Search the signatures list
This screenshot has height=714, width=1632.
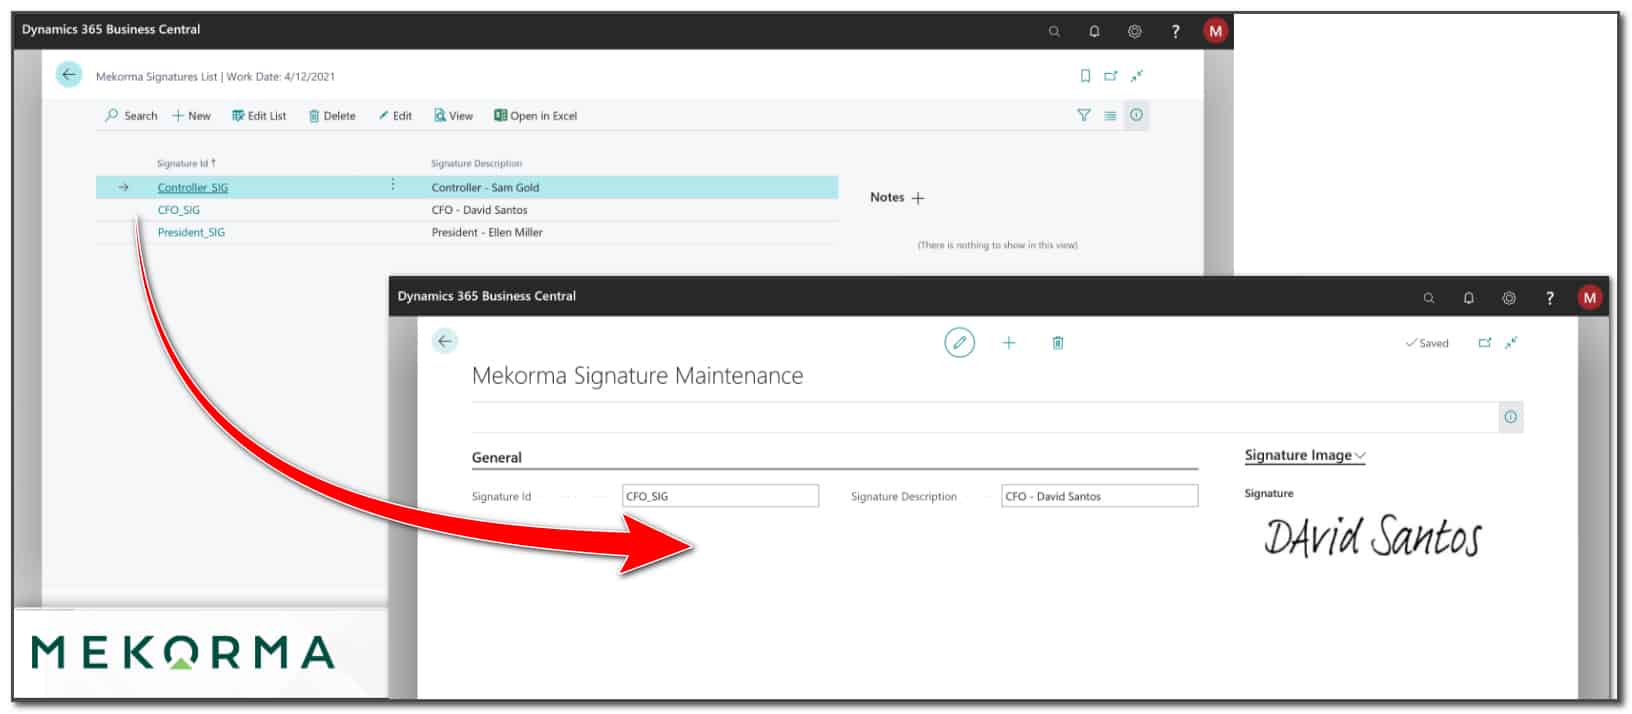(131, 116)
